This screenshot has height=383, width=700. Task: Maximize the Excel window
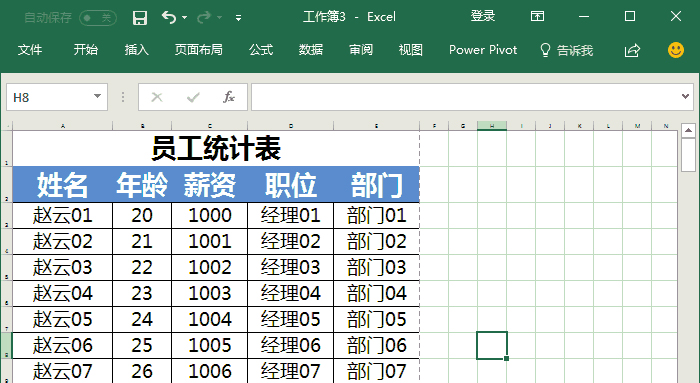point(630,17)
